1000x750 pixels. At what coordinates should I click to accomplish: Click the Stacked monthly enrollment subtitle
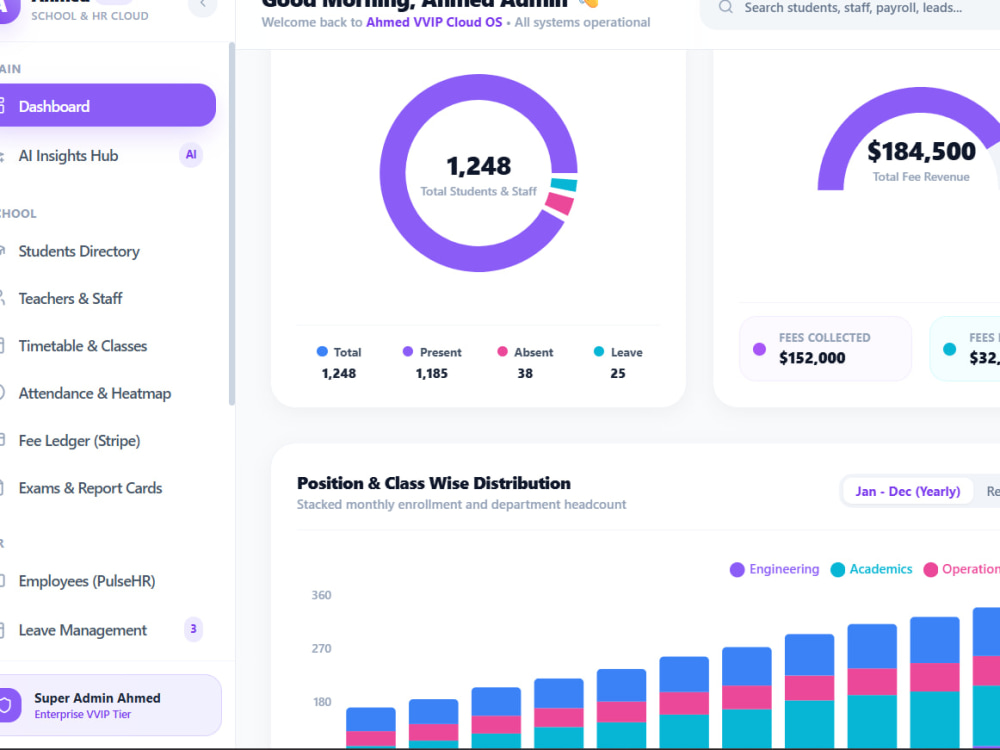click(x=461, y=504)
